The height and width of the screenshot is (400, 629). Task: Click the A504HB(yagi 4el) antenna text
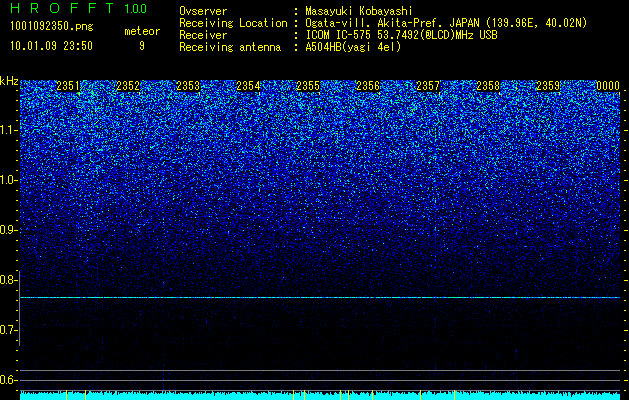tap(353, 47)
